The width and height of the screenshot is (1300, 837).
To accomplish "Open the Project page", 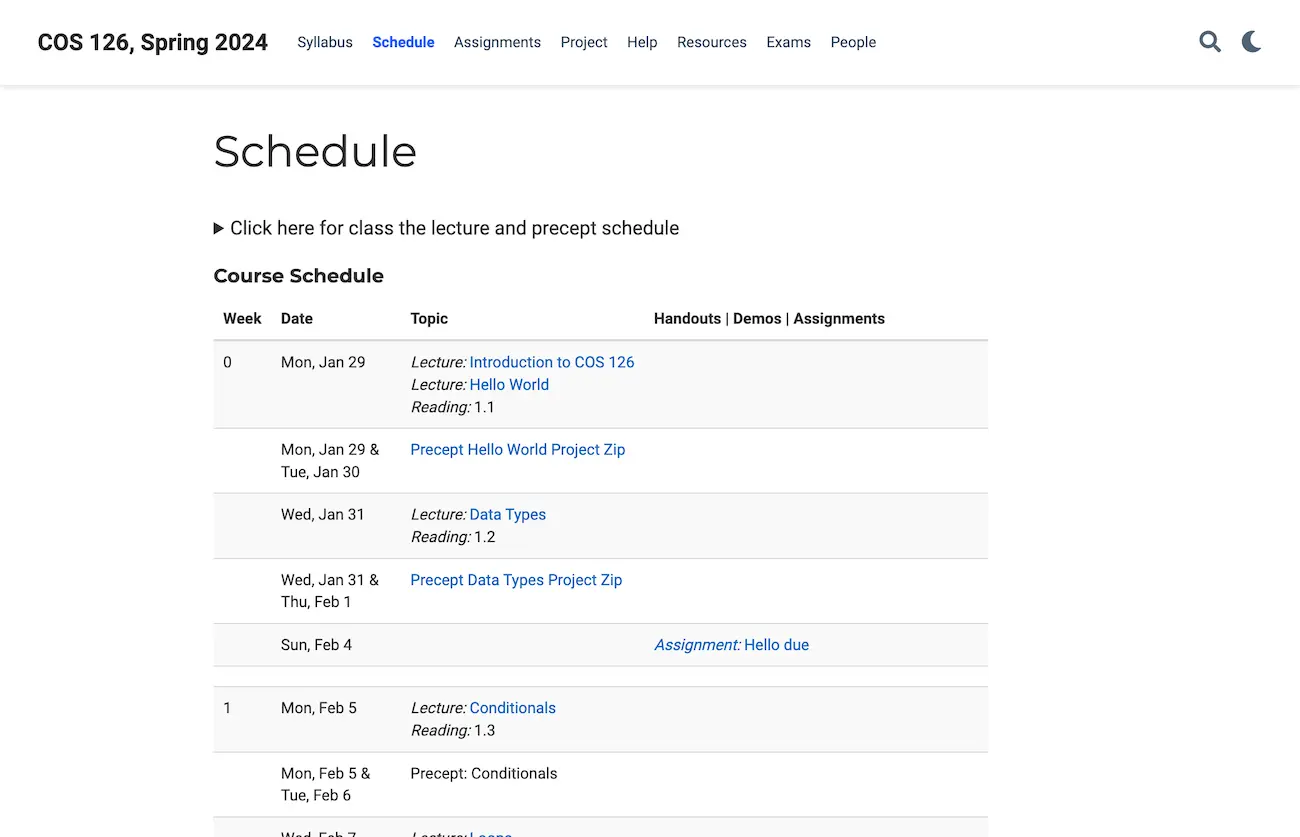I will [584, 42].
